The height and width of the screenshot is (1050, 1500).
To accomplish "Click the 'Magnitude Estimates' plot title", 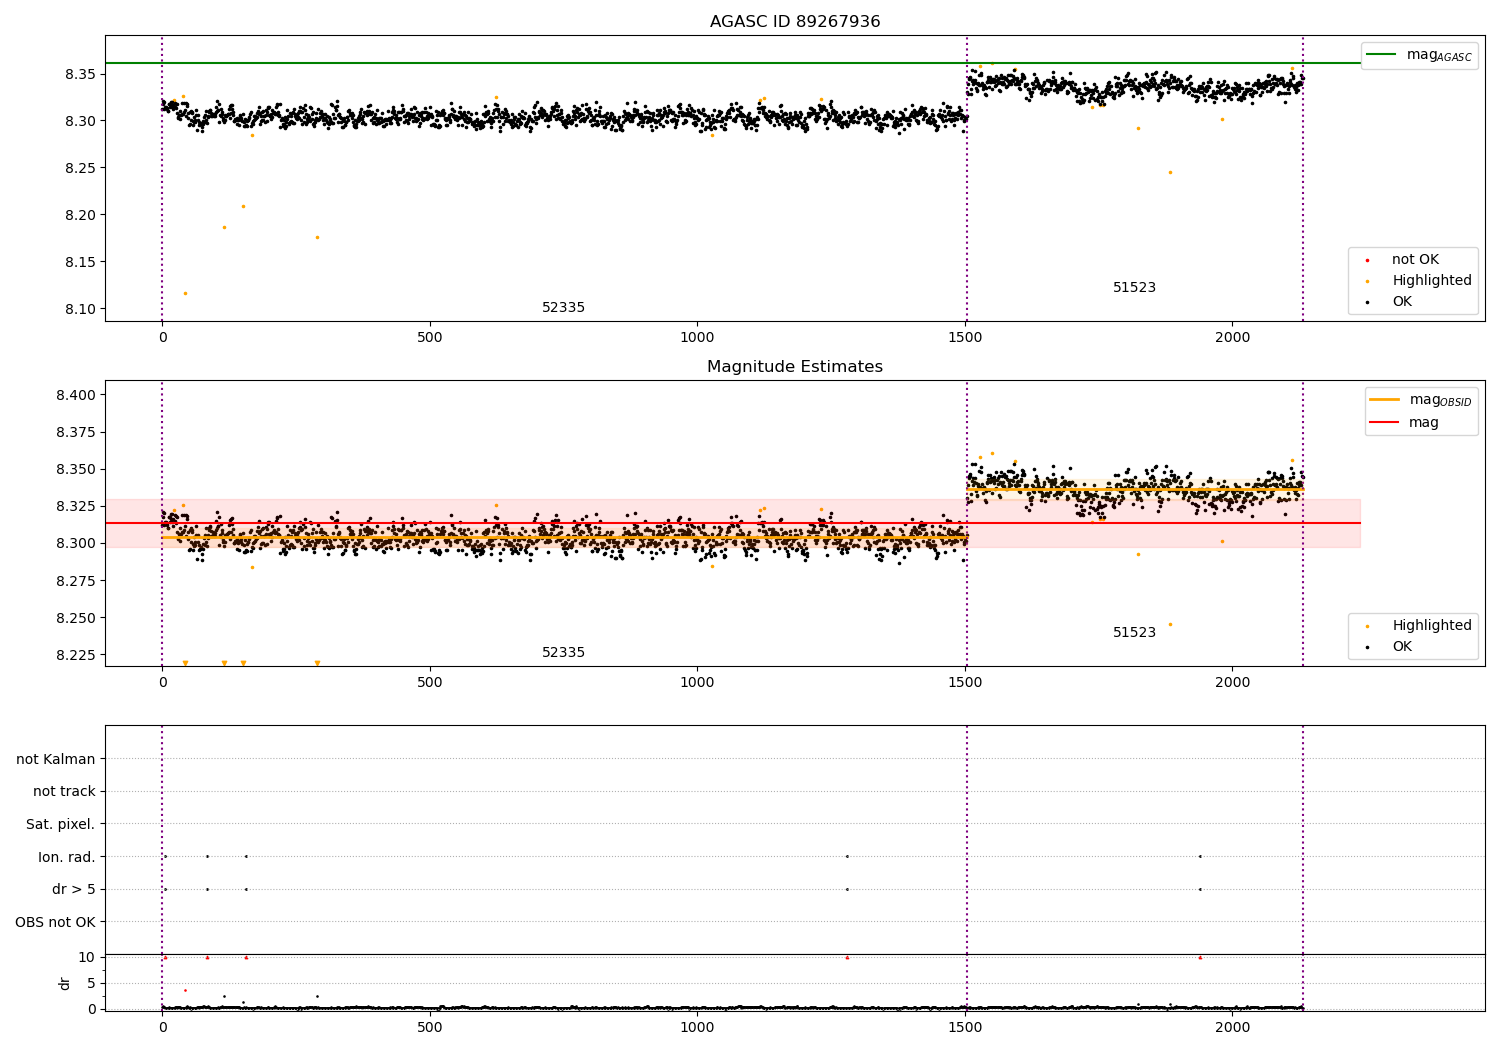I will (795, 367).
